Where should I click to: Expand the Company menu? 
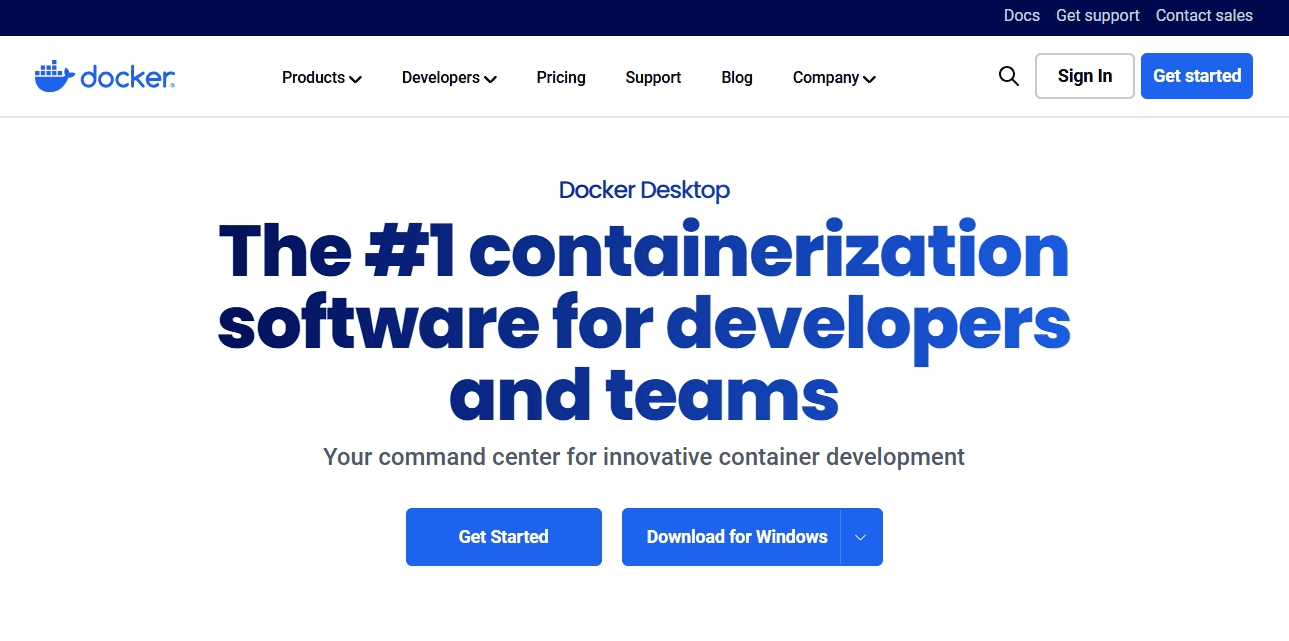834,77
